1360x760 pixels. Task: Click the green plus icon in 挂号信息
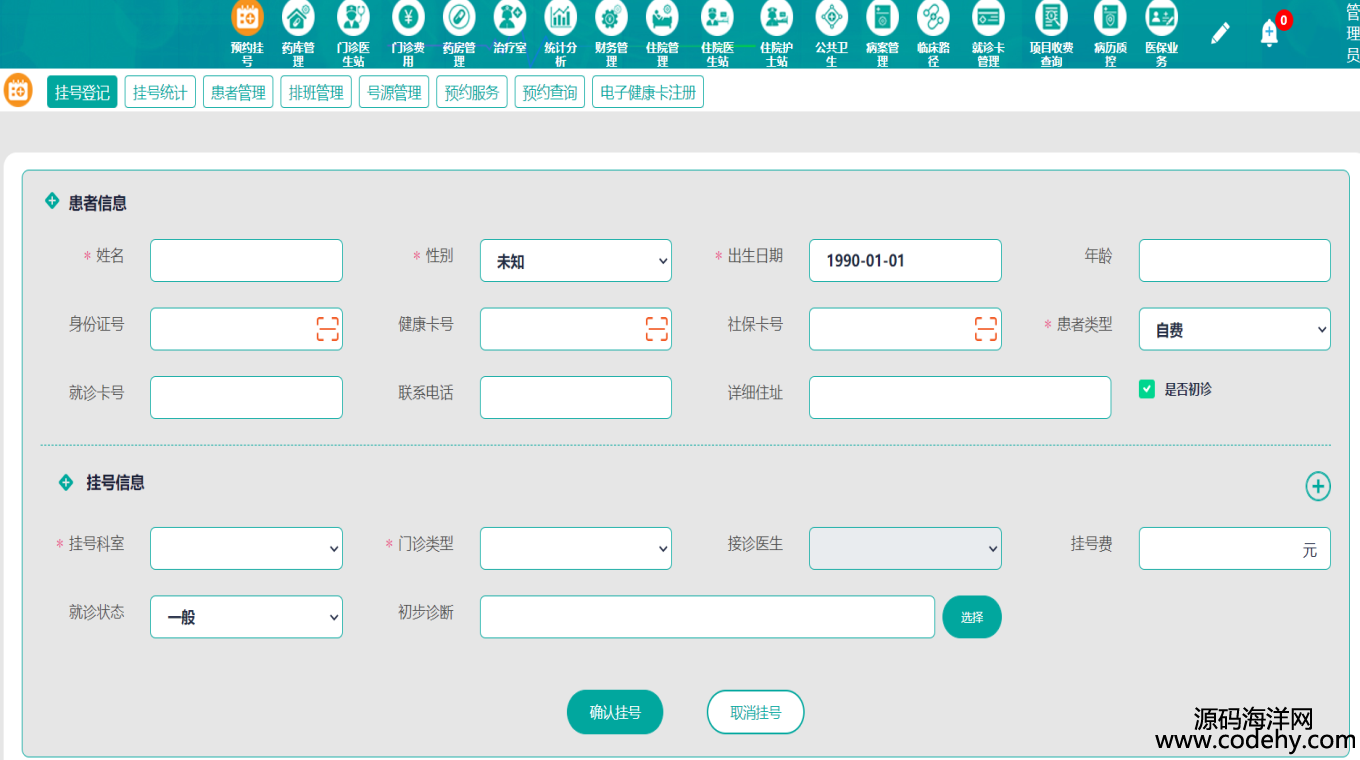(x=1317, y=486)
